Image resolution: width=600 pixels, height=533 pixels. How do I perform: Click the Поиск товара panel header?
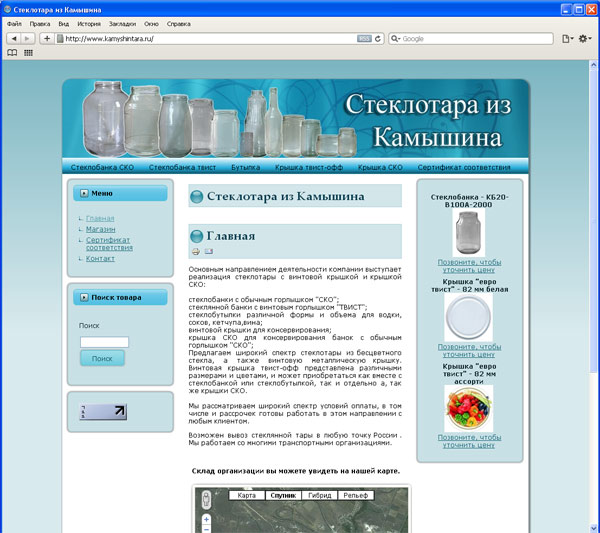point(120,297)
